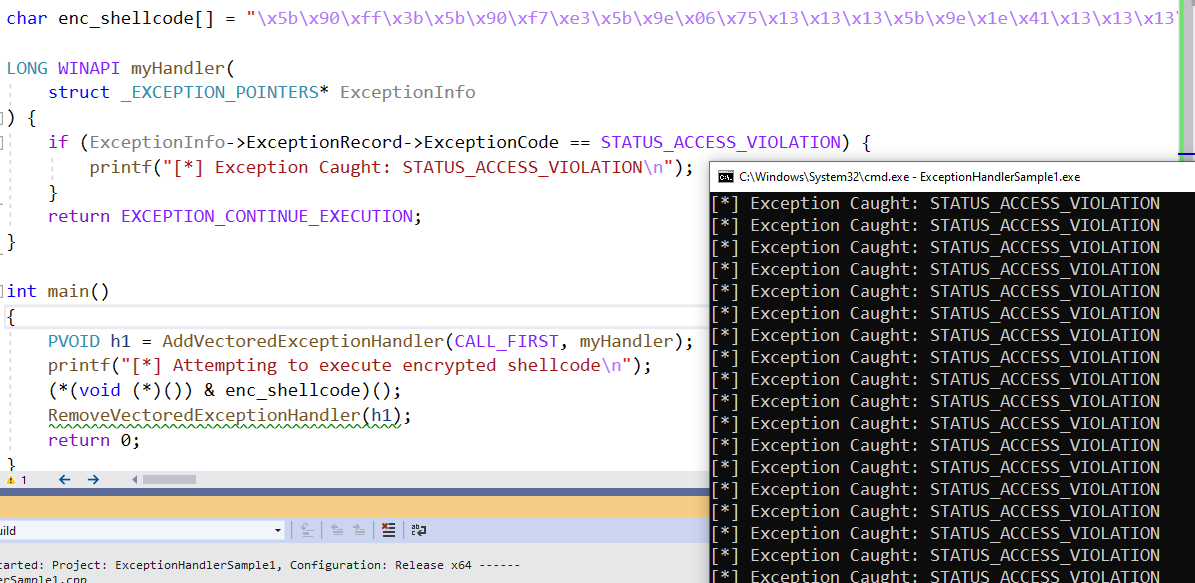Click the (void (*)()) cast expression line
1195x583 pixels.
(224, 390)
